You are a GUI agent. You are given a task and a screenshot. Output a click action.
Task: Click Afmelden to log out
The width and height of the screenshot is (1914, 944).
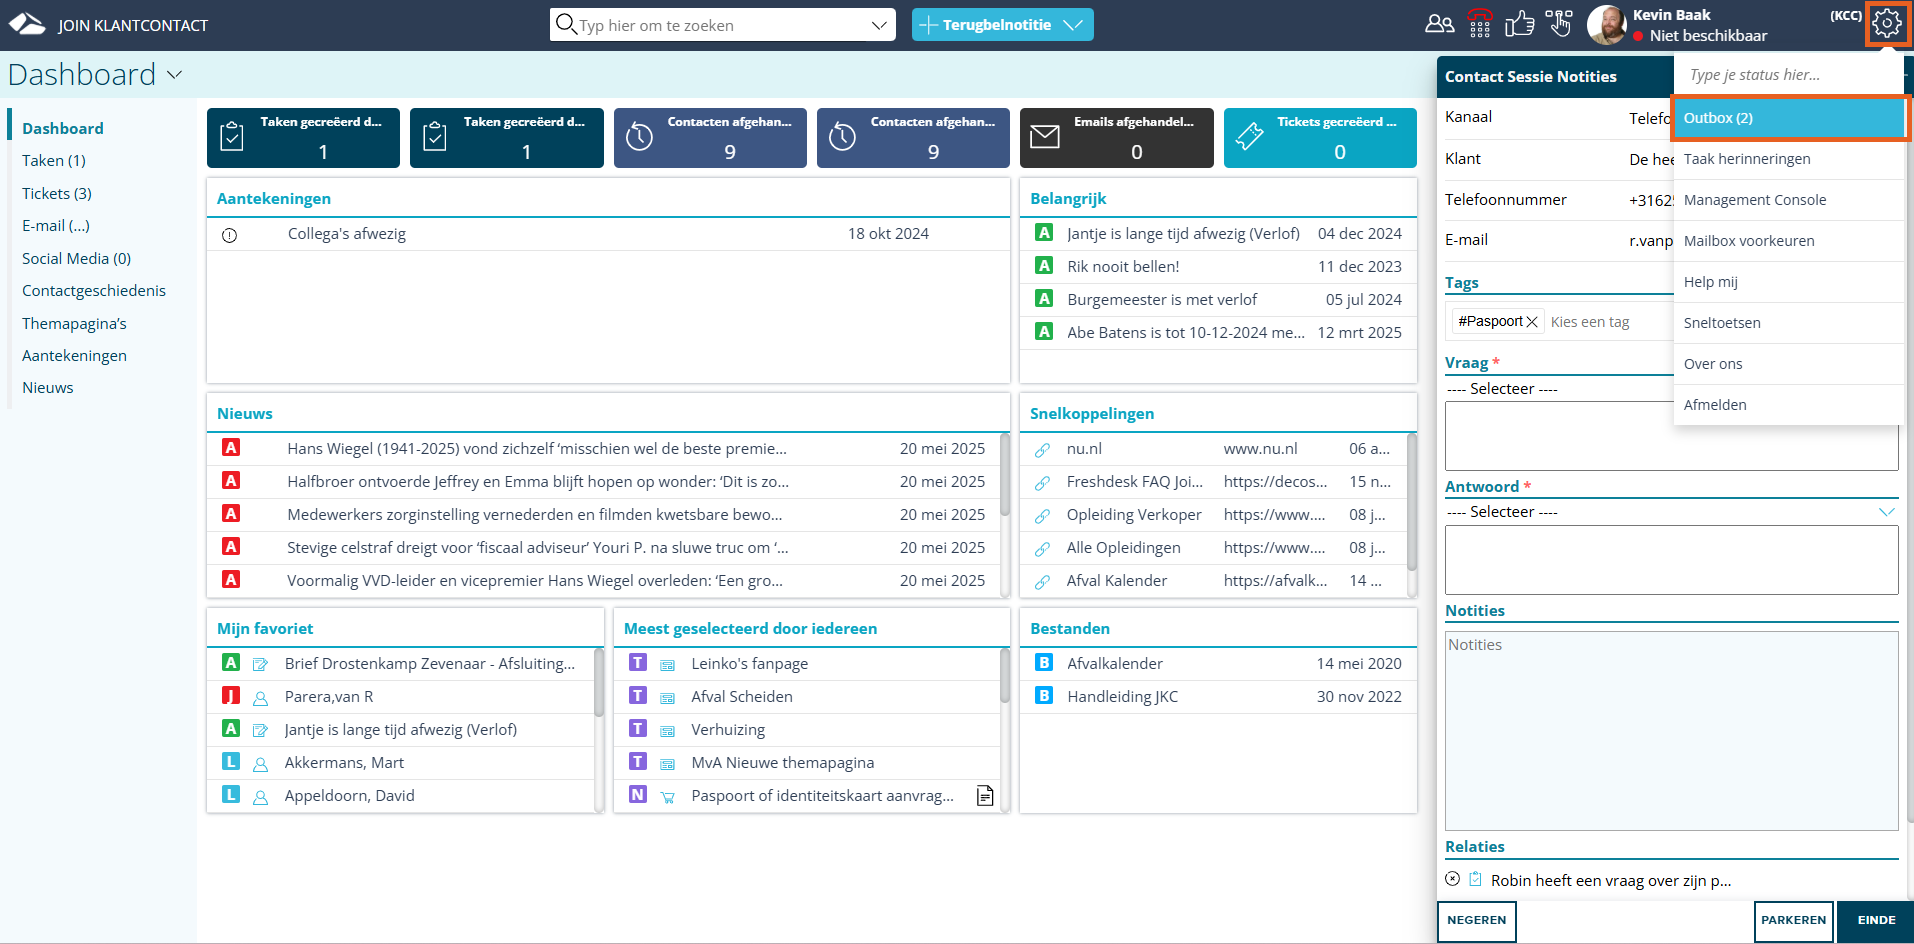tap(1788, 405)
